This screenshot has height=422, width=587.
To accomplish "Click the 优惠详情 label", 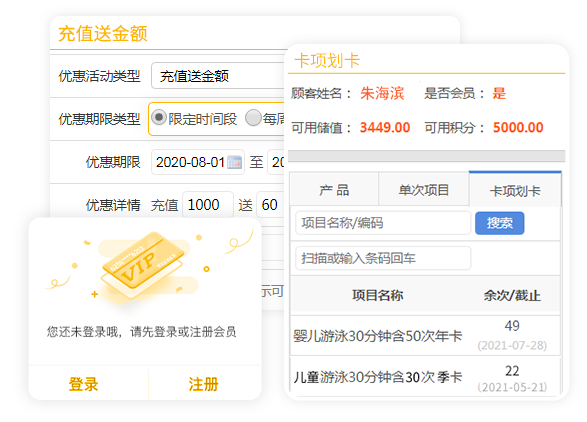I will 113,205.
